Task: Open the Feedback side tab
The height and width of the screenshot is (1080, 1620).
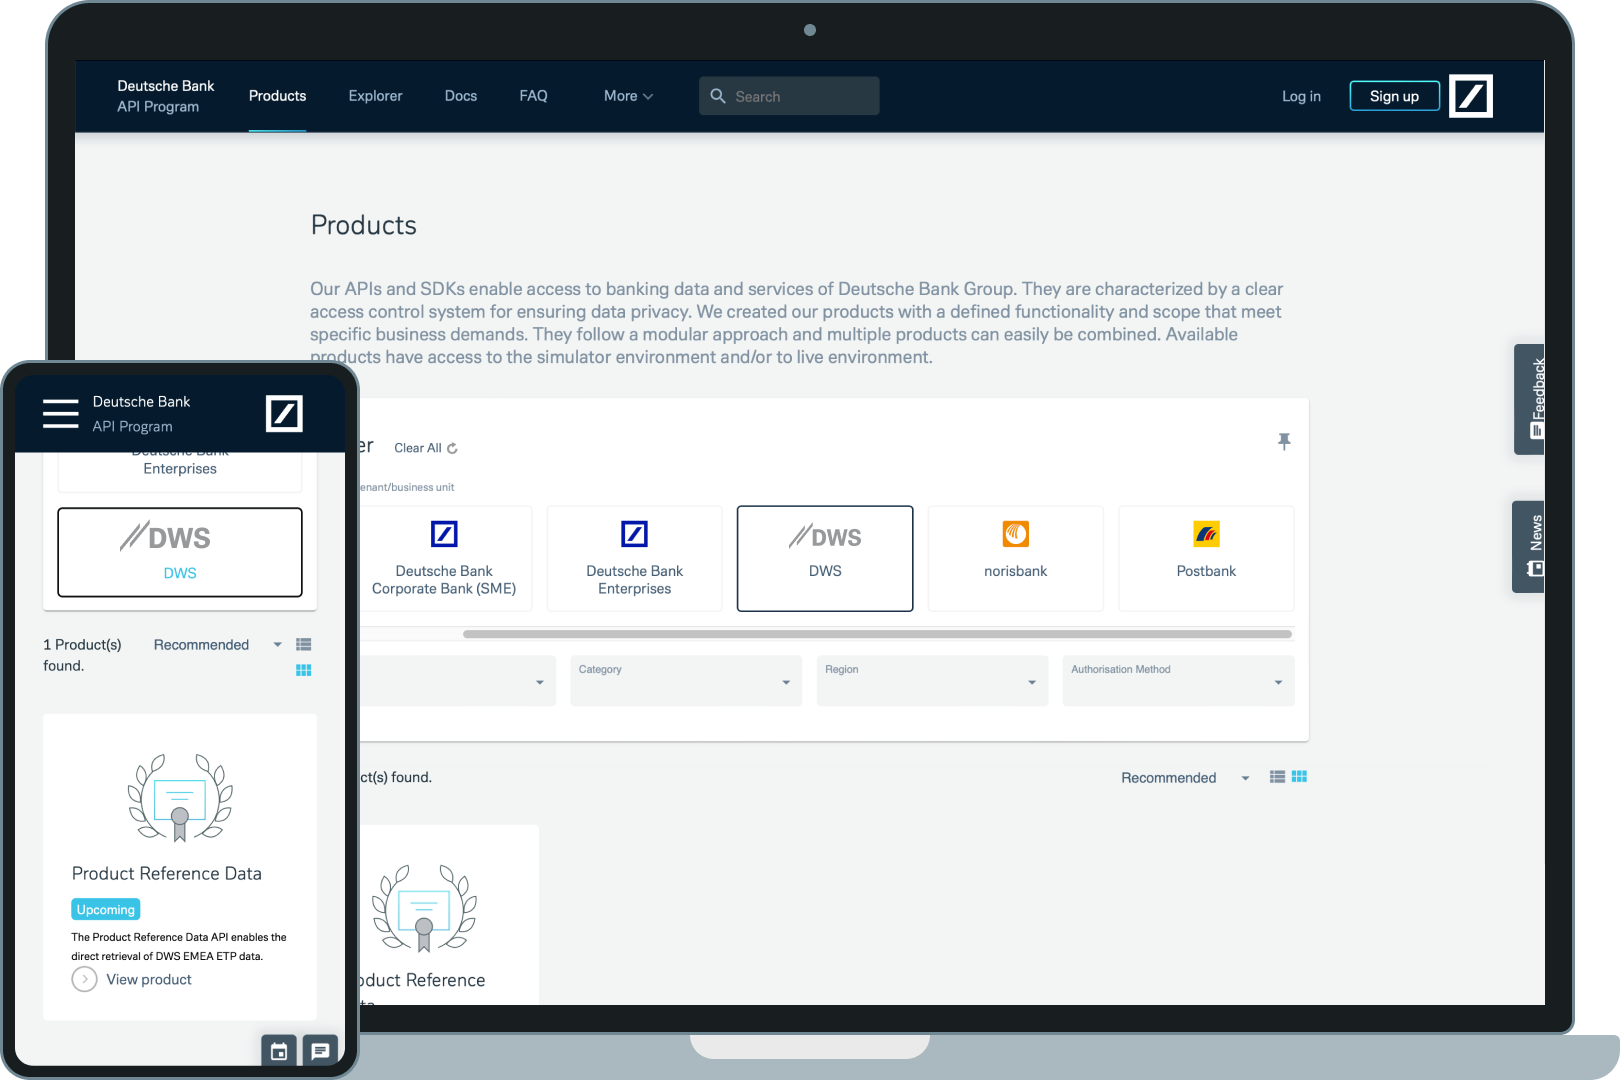Action: 1530,399
